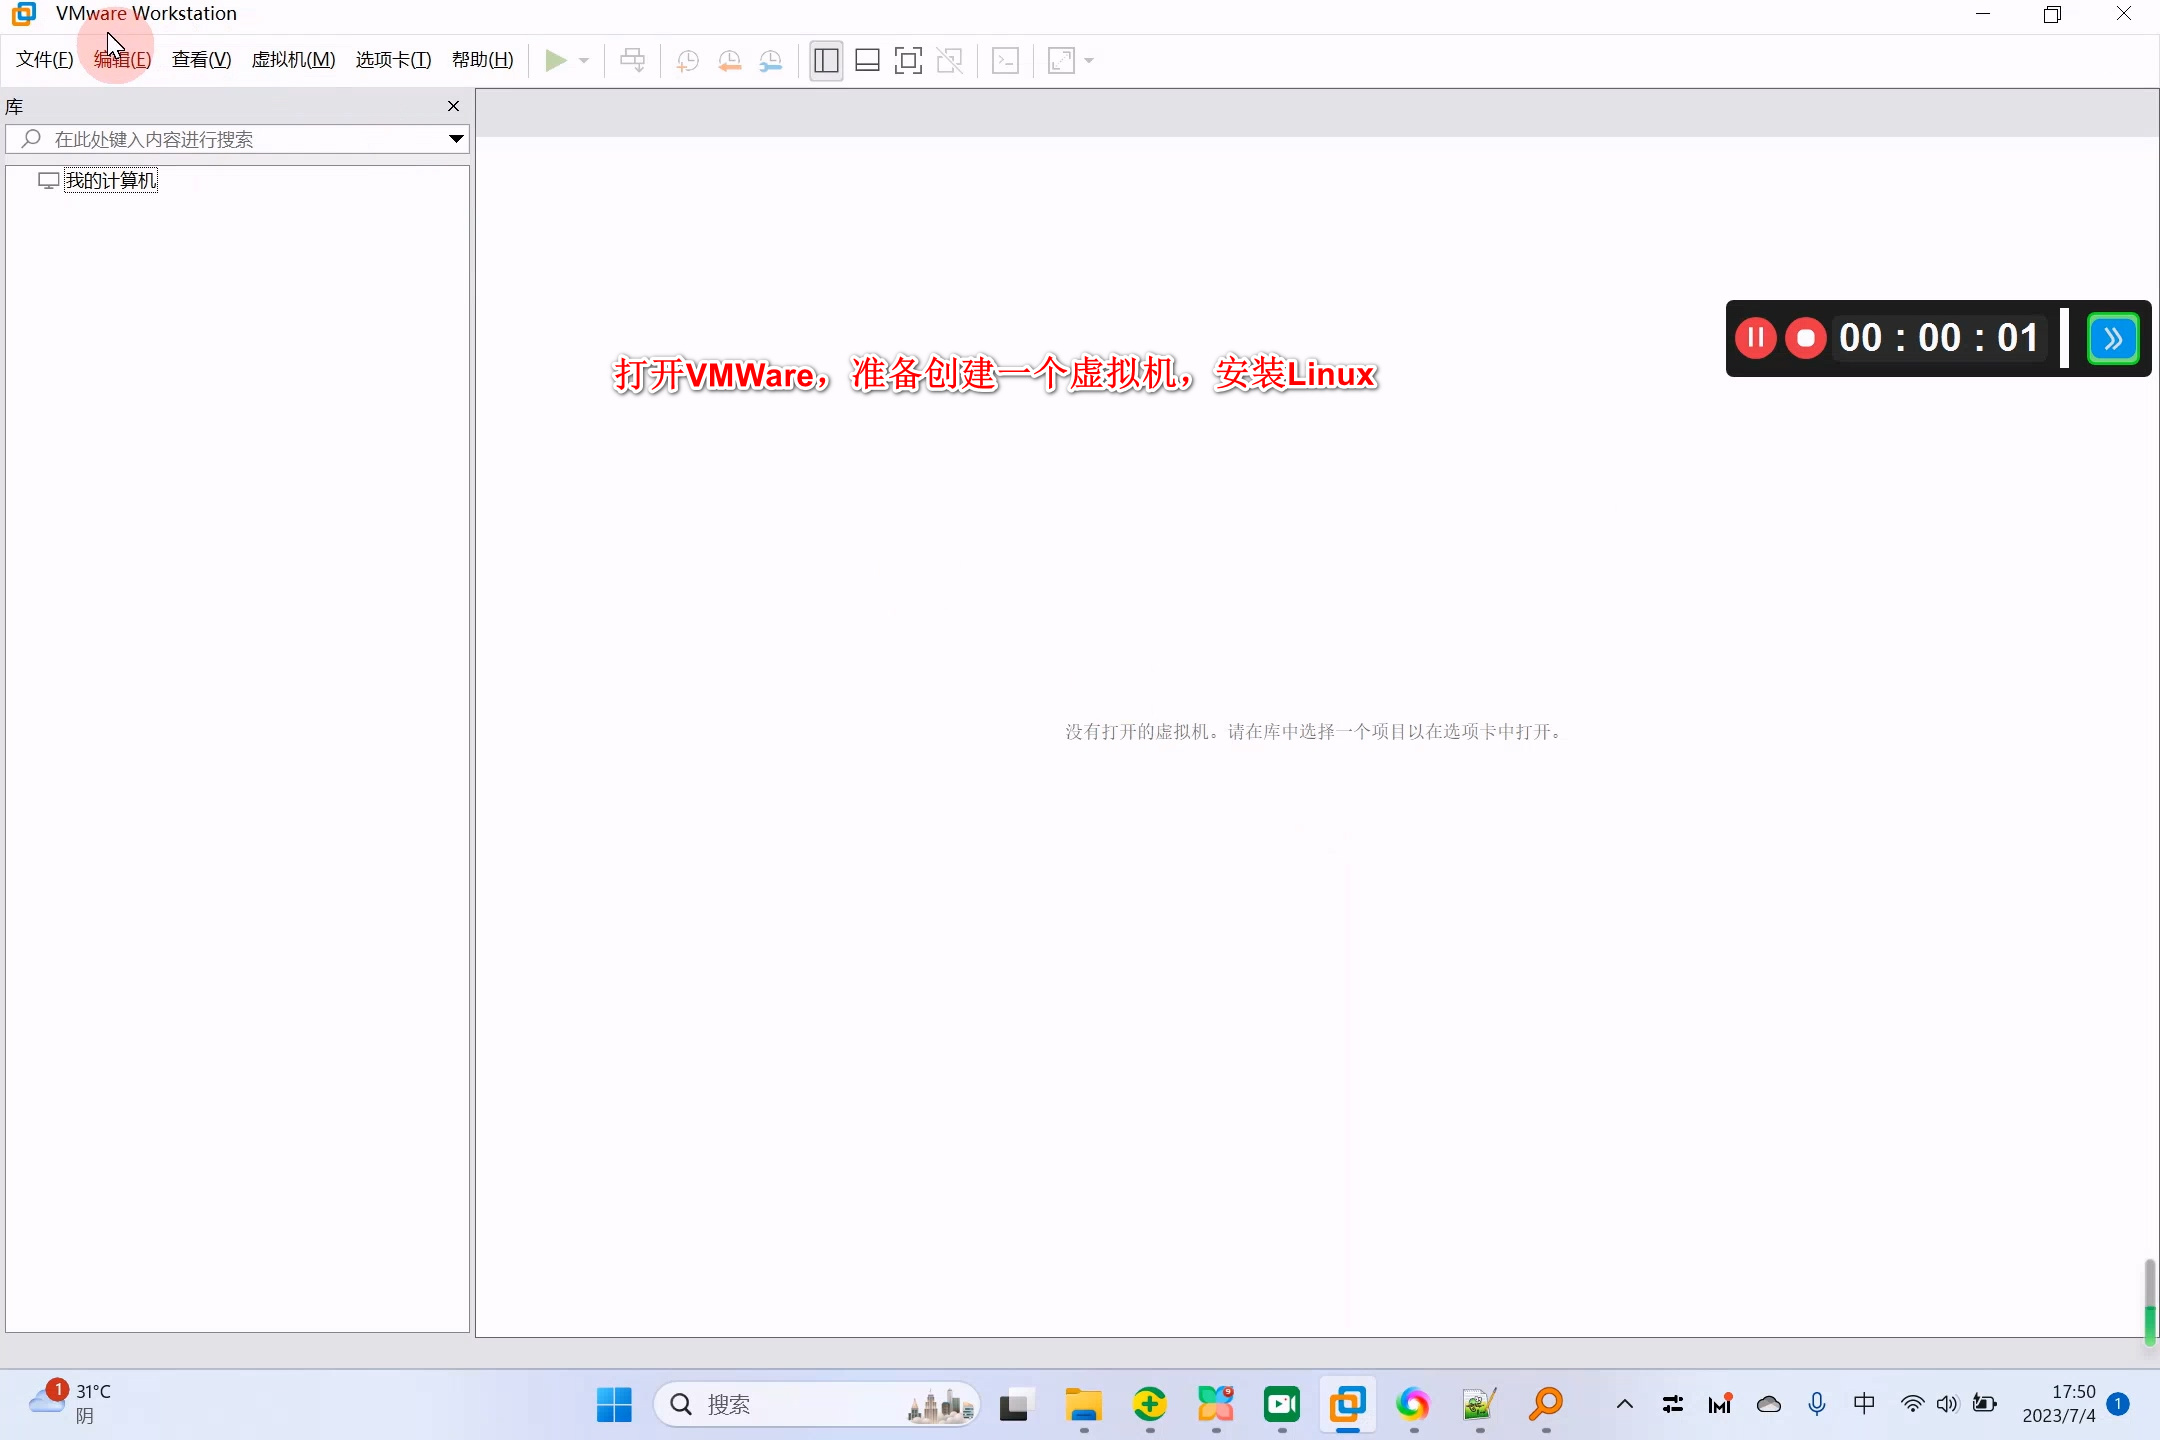The image size is (2160, 1440).
Task: Expand the stretch display dropdown arrow
Action: [x=1089, y=60]
